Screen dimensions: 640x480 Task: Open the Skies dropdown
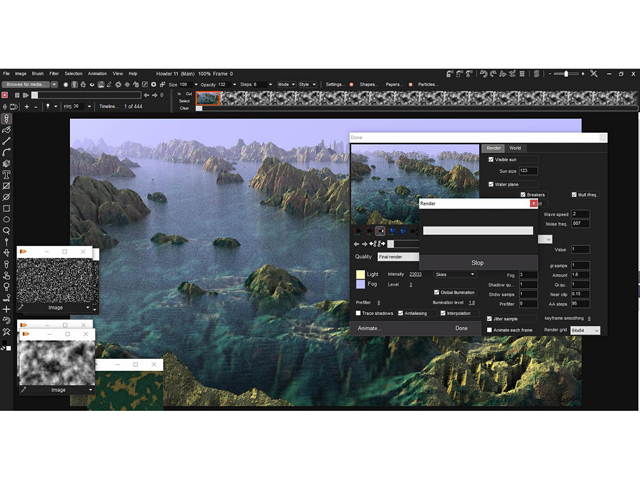click(x=454, y=274)
